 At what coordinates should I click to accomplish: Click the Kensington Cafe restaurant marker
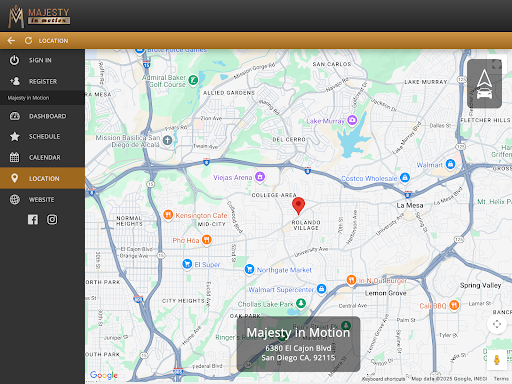[x=168, y=215]
